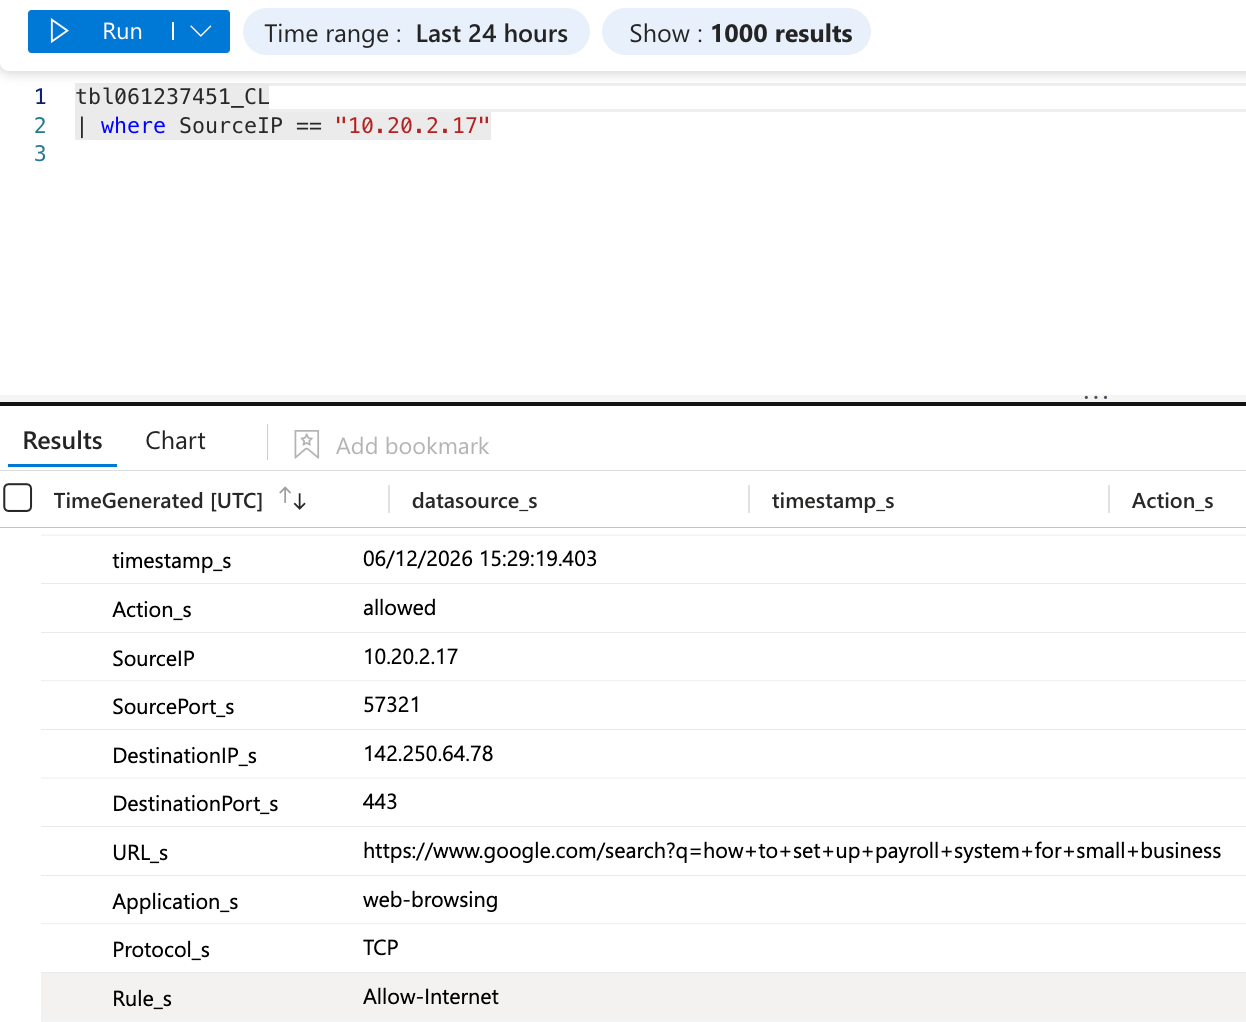
Task: Click DestinationPort_s value 443
Action: pos(380,802)
